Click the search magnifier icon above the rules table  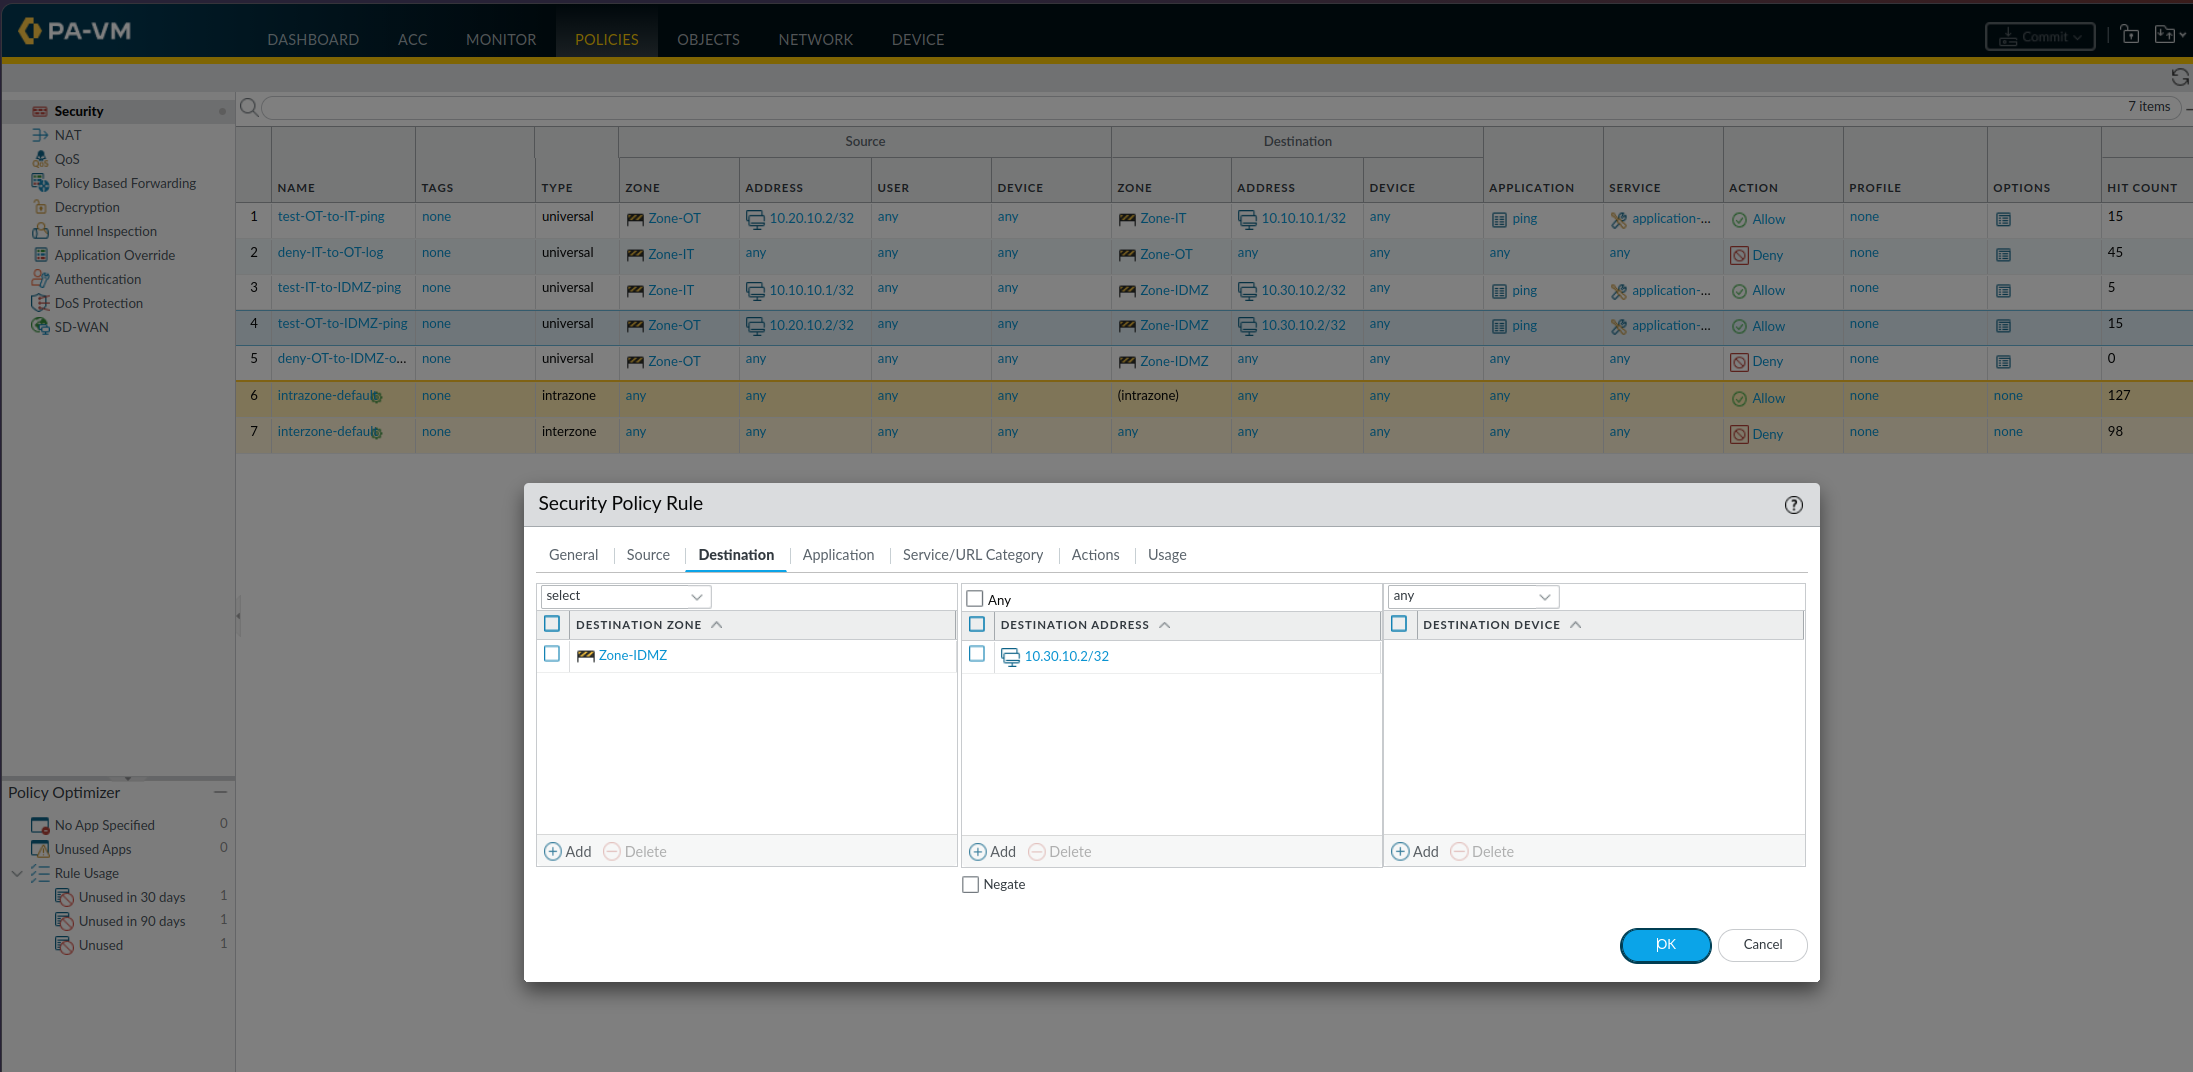click(x=249, y=107)
